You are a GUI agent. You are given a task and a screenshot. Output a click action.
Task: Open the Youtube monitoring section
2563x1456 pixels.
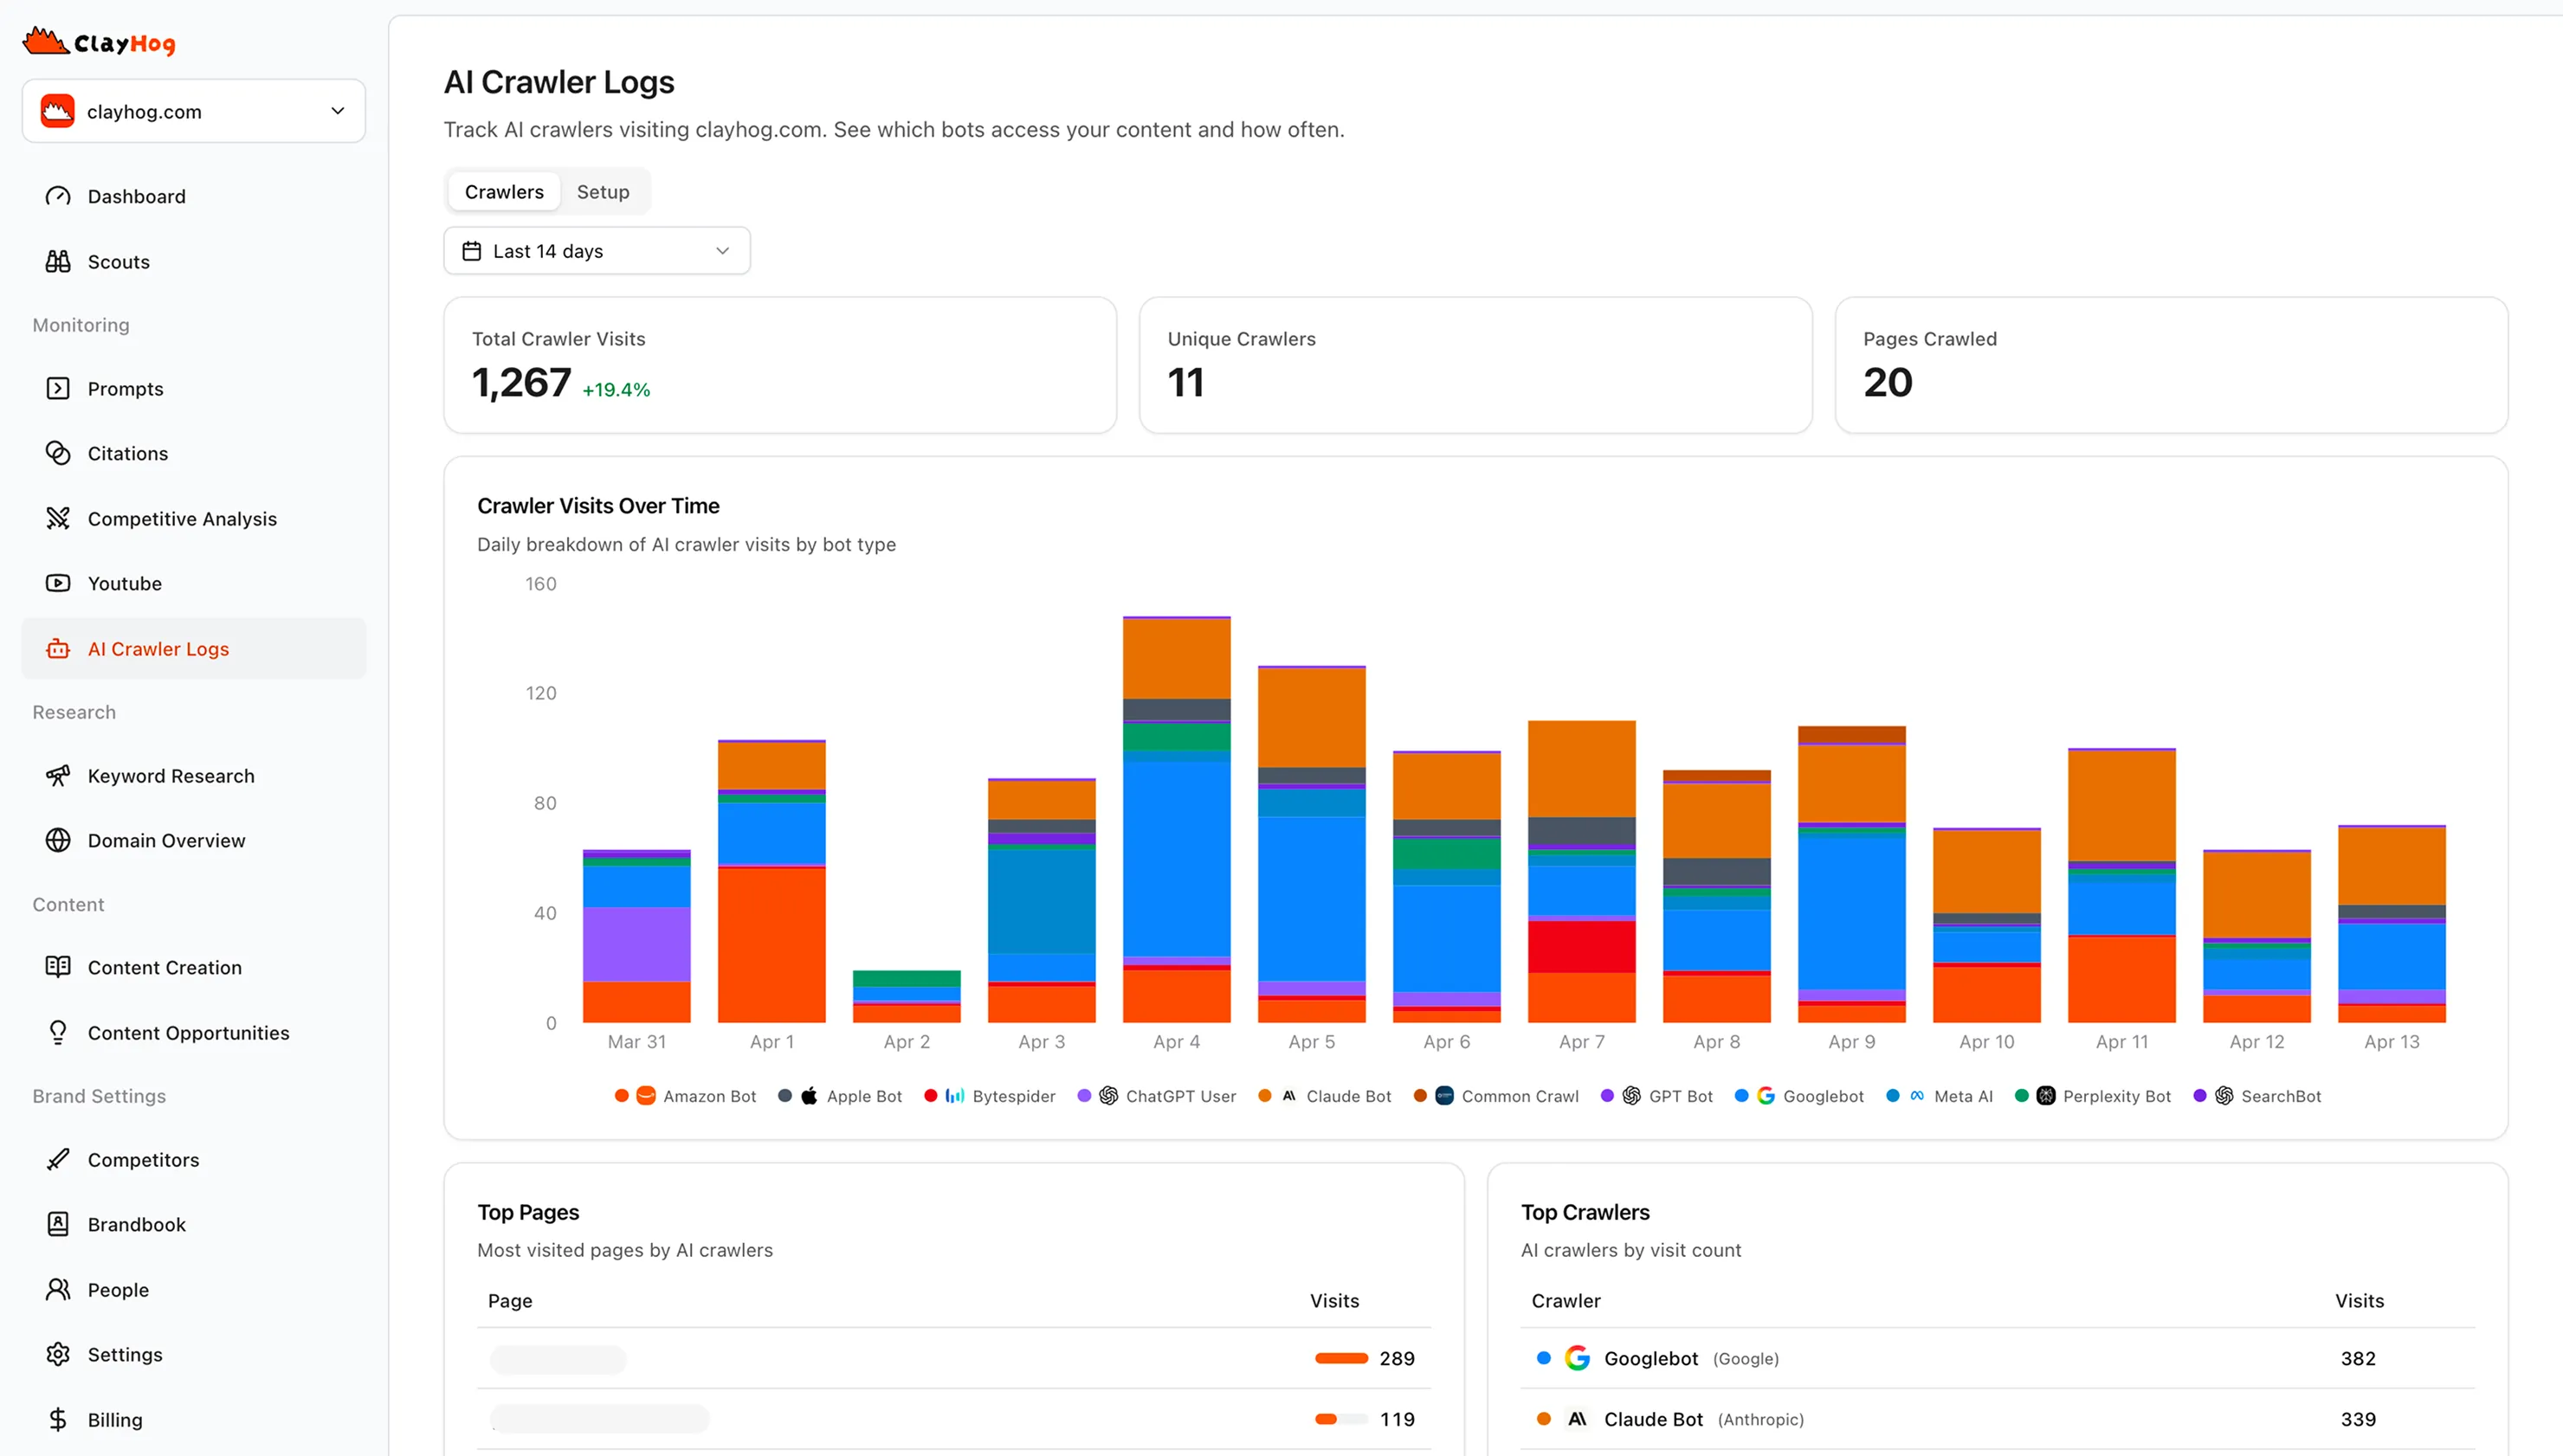[124, 583]
